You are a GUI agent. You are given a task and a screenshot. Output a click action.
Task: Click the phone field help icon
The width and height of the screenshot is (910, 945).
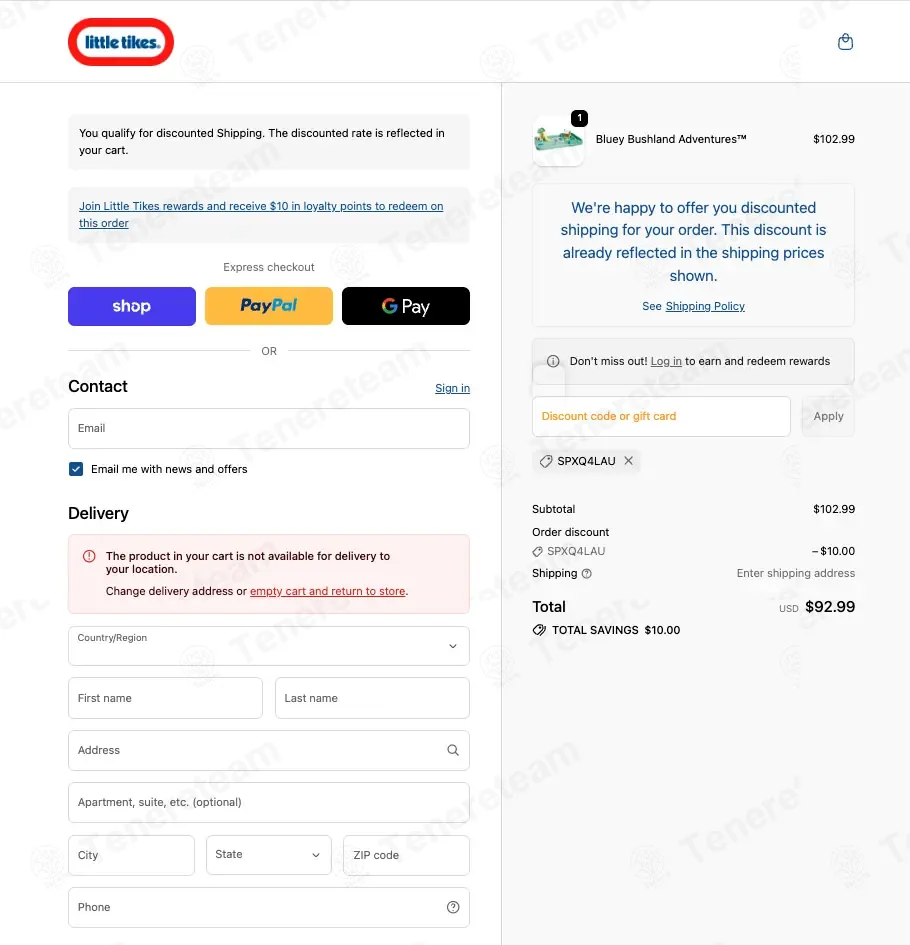click(x=453, y=907)
